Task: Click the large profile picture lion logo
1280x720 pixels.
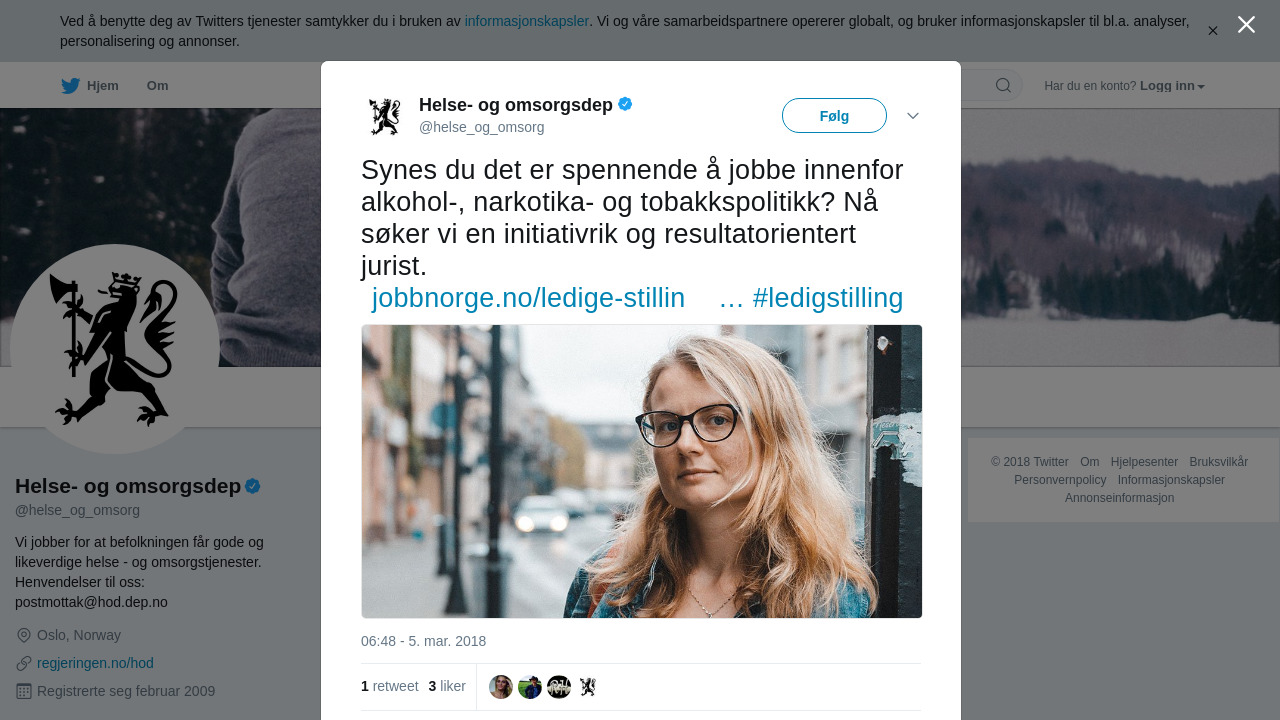Action: pos(115,349)
